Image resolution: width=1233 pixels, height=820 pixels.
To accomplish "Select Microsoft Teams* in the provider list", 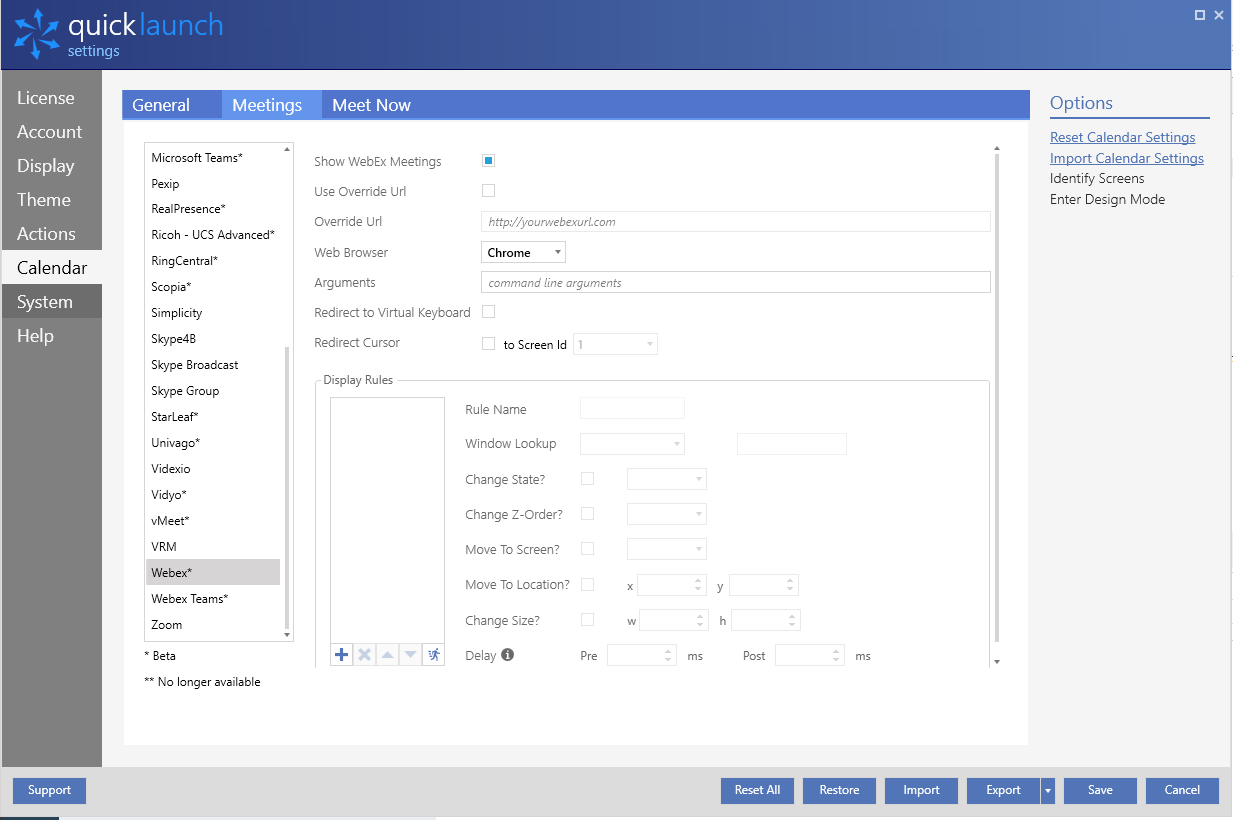I will pos(212,157).
